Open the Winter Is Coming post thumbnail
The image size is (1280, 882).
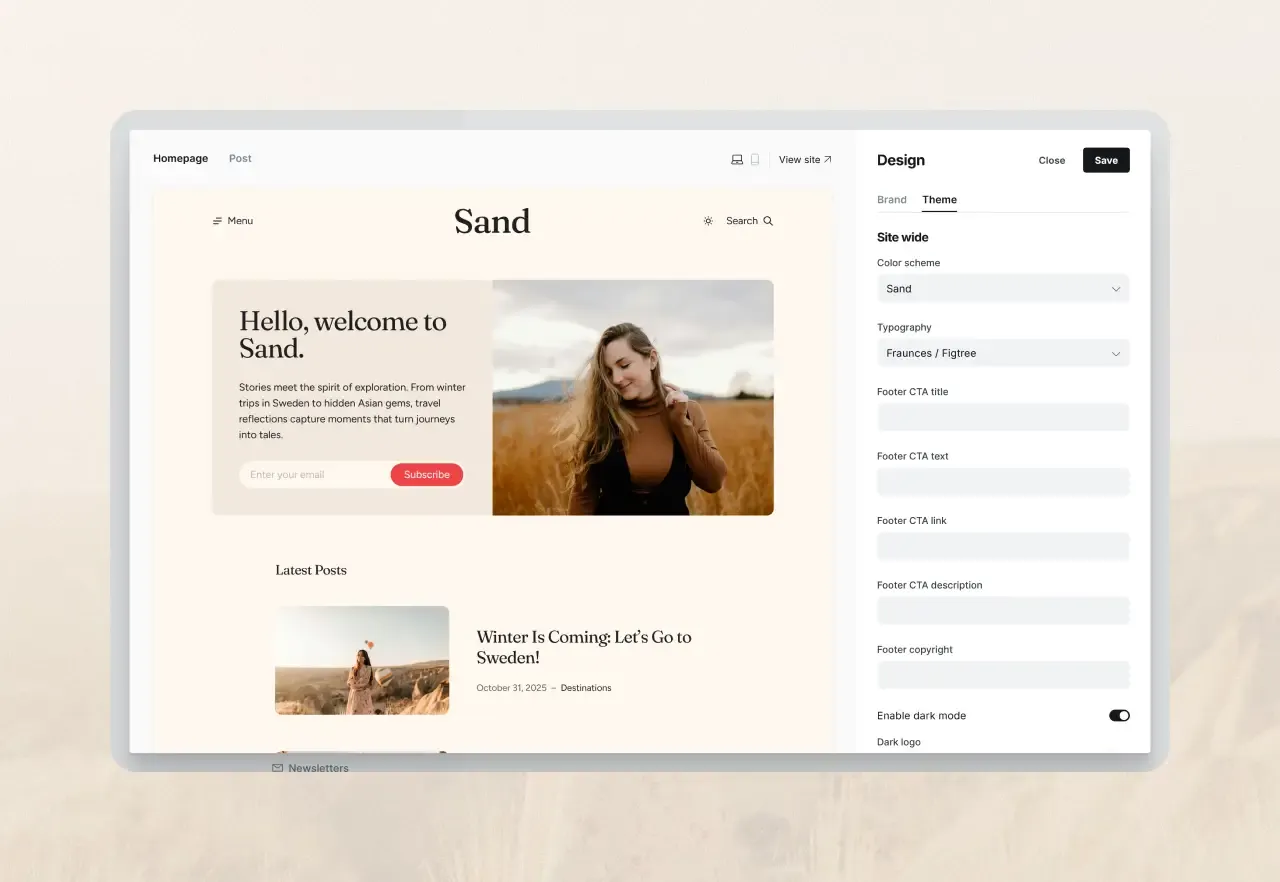pos(362,660)
